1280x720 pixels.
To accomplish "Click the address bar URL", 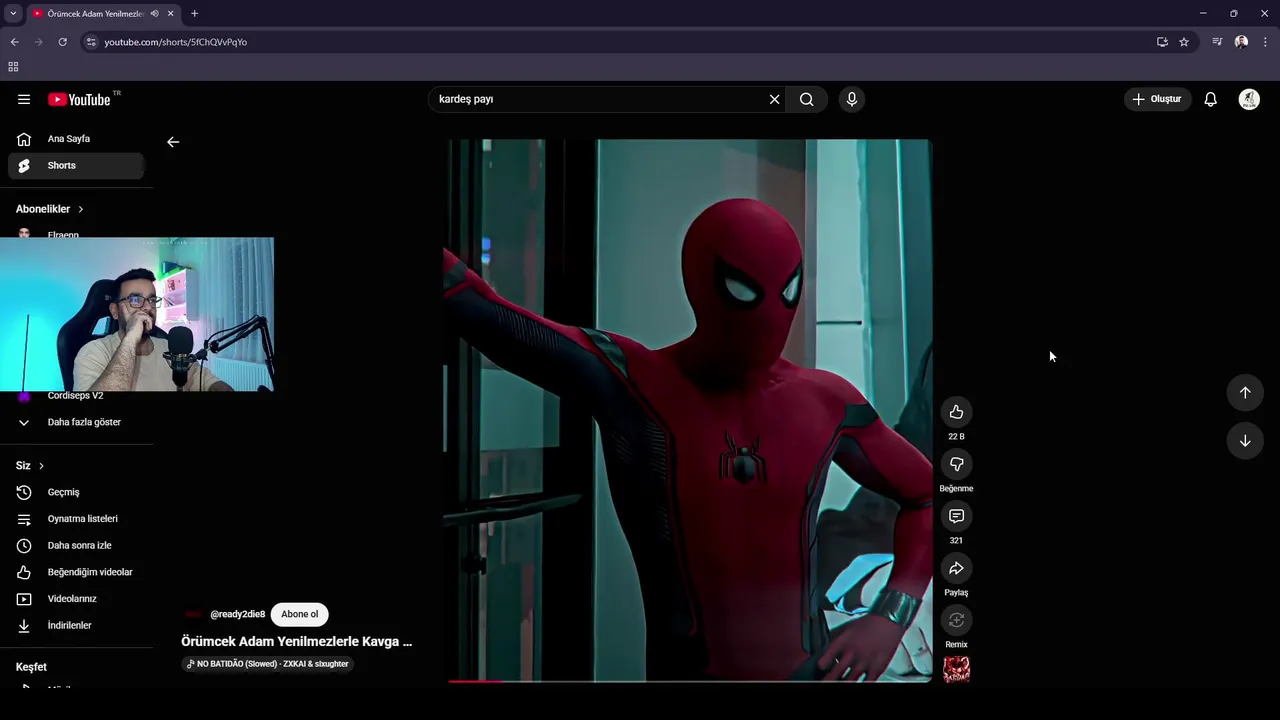I will coord(176,42).
